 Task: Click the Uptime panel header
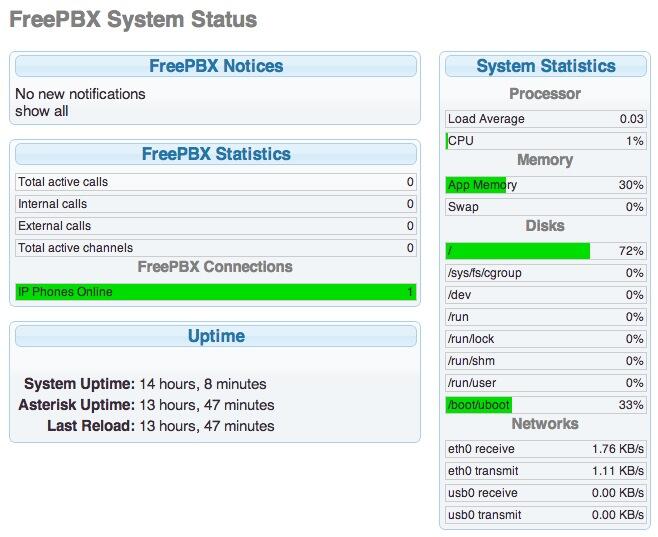pos(216,336)
